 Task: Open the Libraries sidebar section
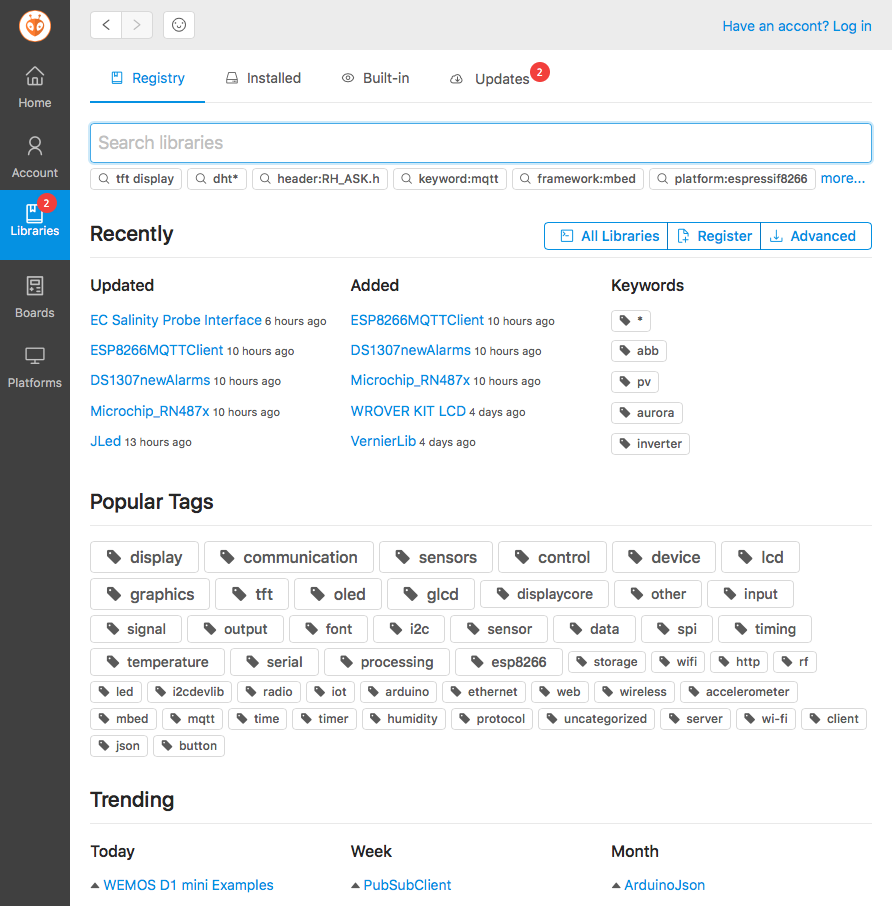click(35, 225)
